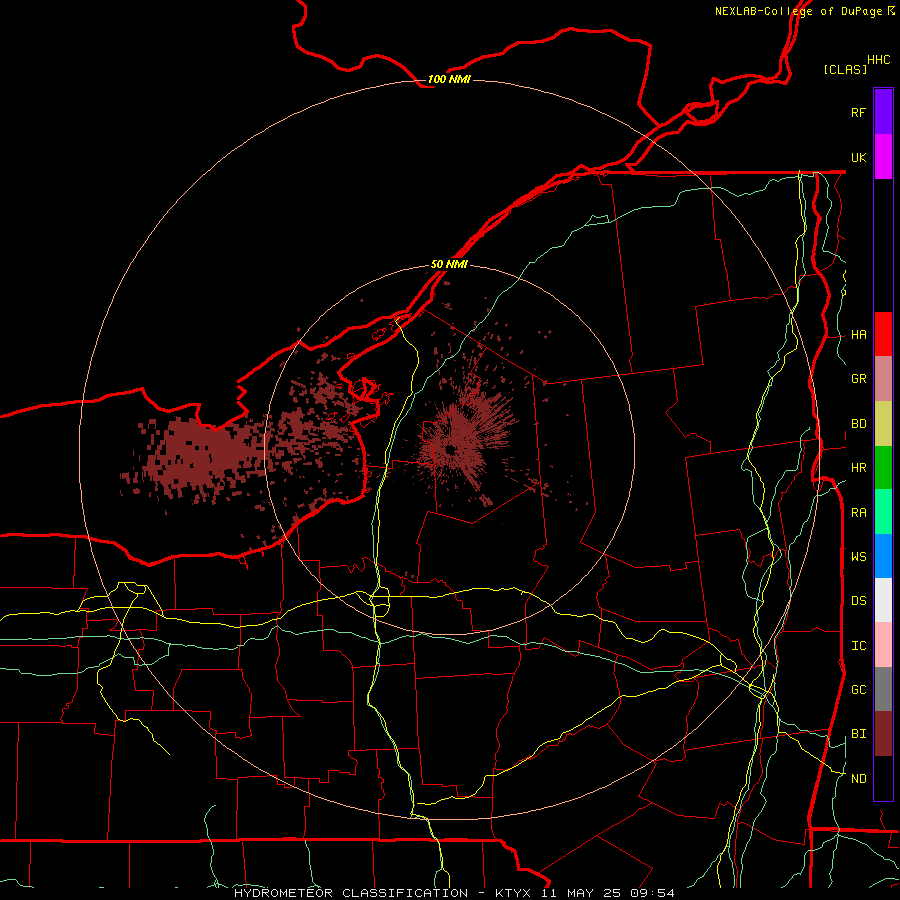
Task: Click the ND black legend swatch
Action: (x=883, y=778)
